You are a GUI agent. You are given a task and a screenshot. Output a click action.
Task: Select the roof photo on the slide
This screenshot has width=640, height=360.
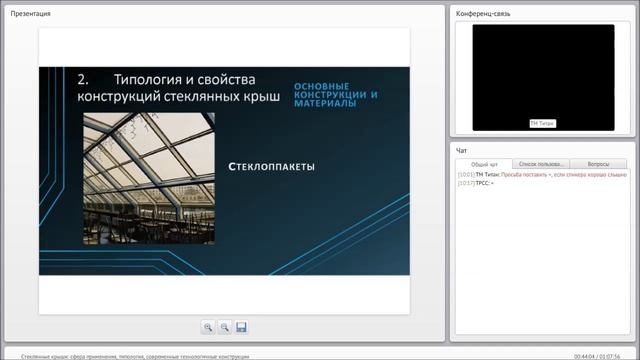point(149,179)
